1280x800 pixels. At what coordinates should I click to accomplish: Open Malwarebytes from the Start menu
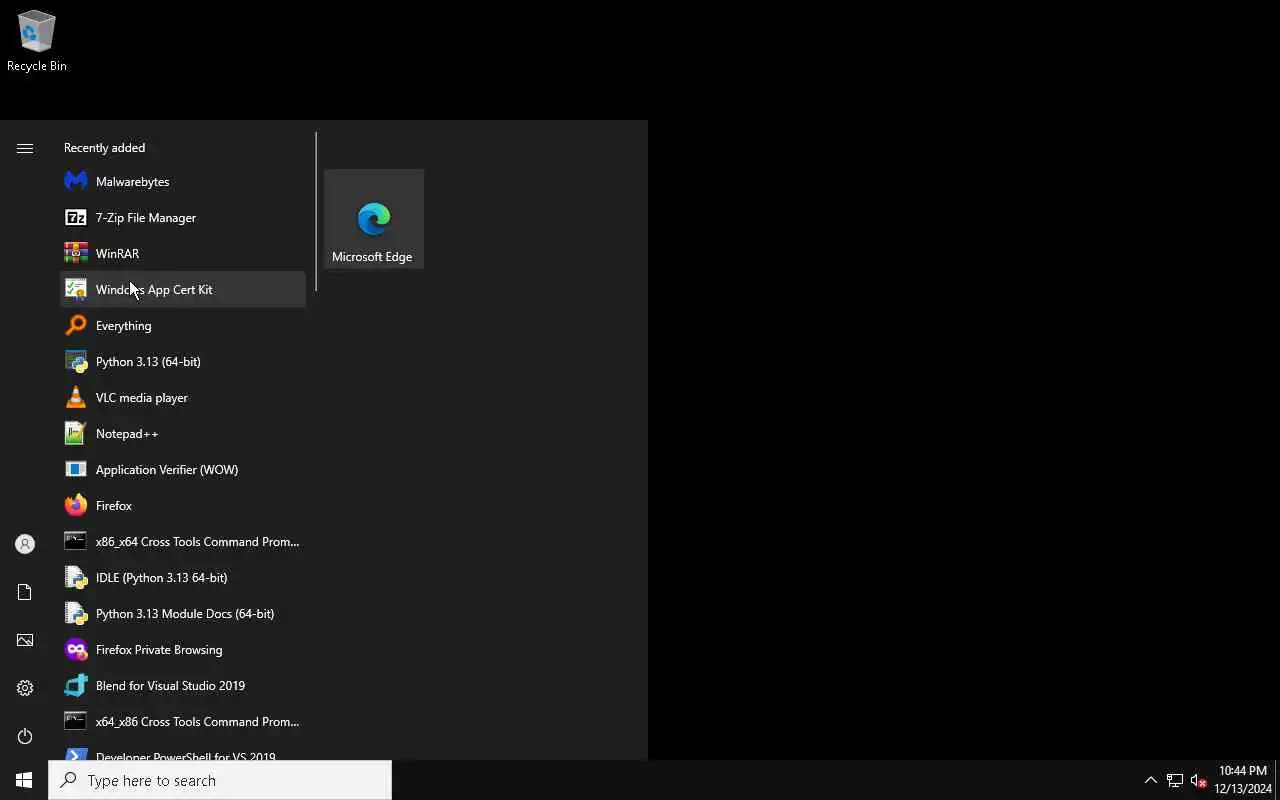[183, 182]
